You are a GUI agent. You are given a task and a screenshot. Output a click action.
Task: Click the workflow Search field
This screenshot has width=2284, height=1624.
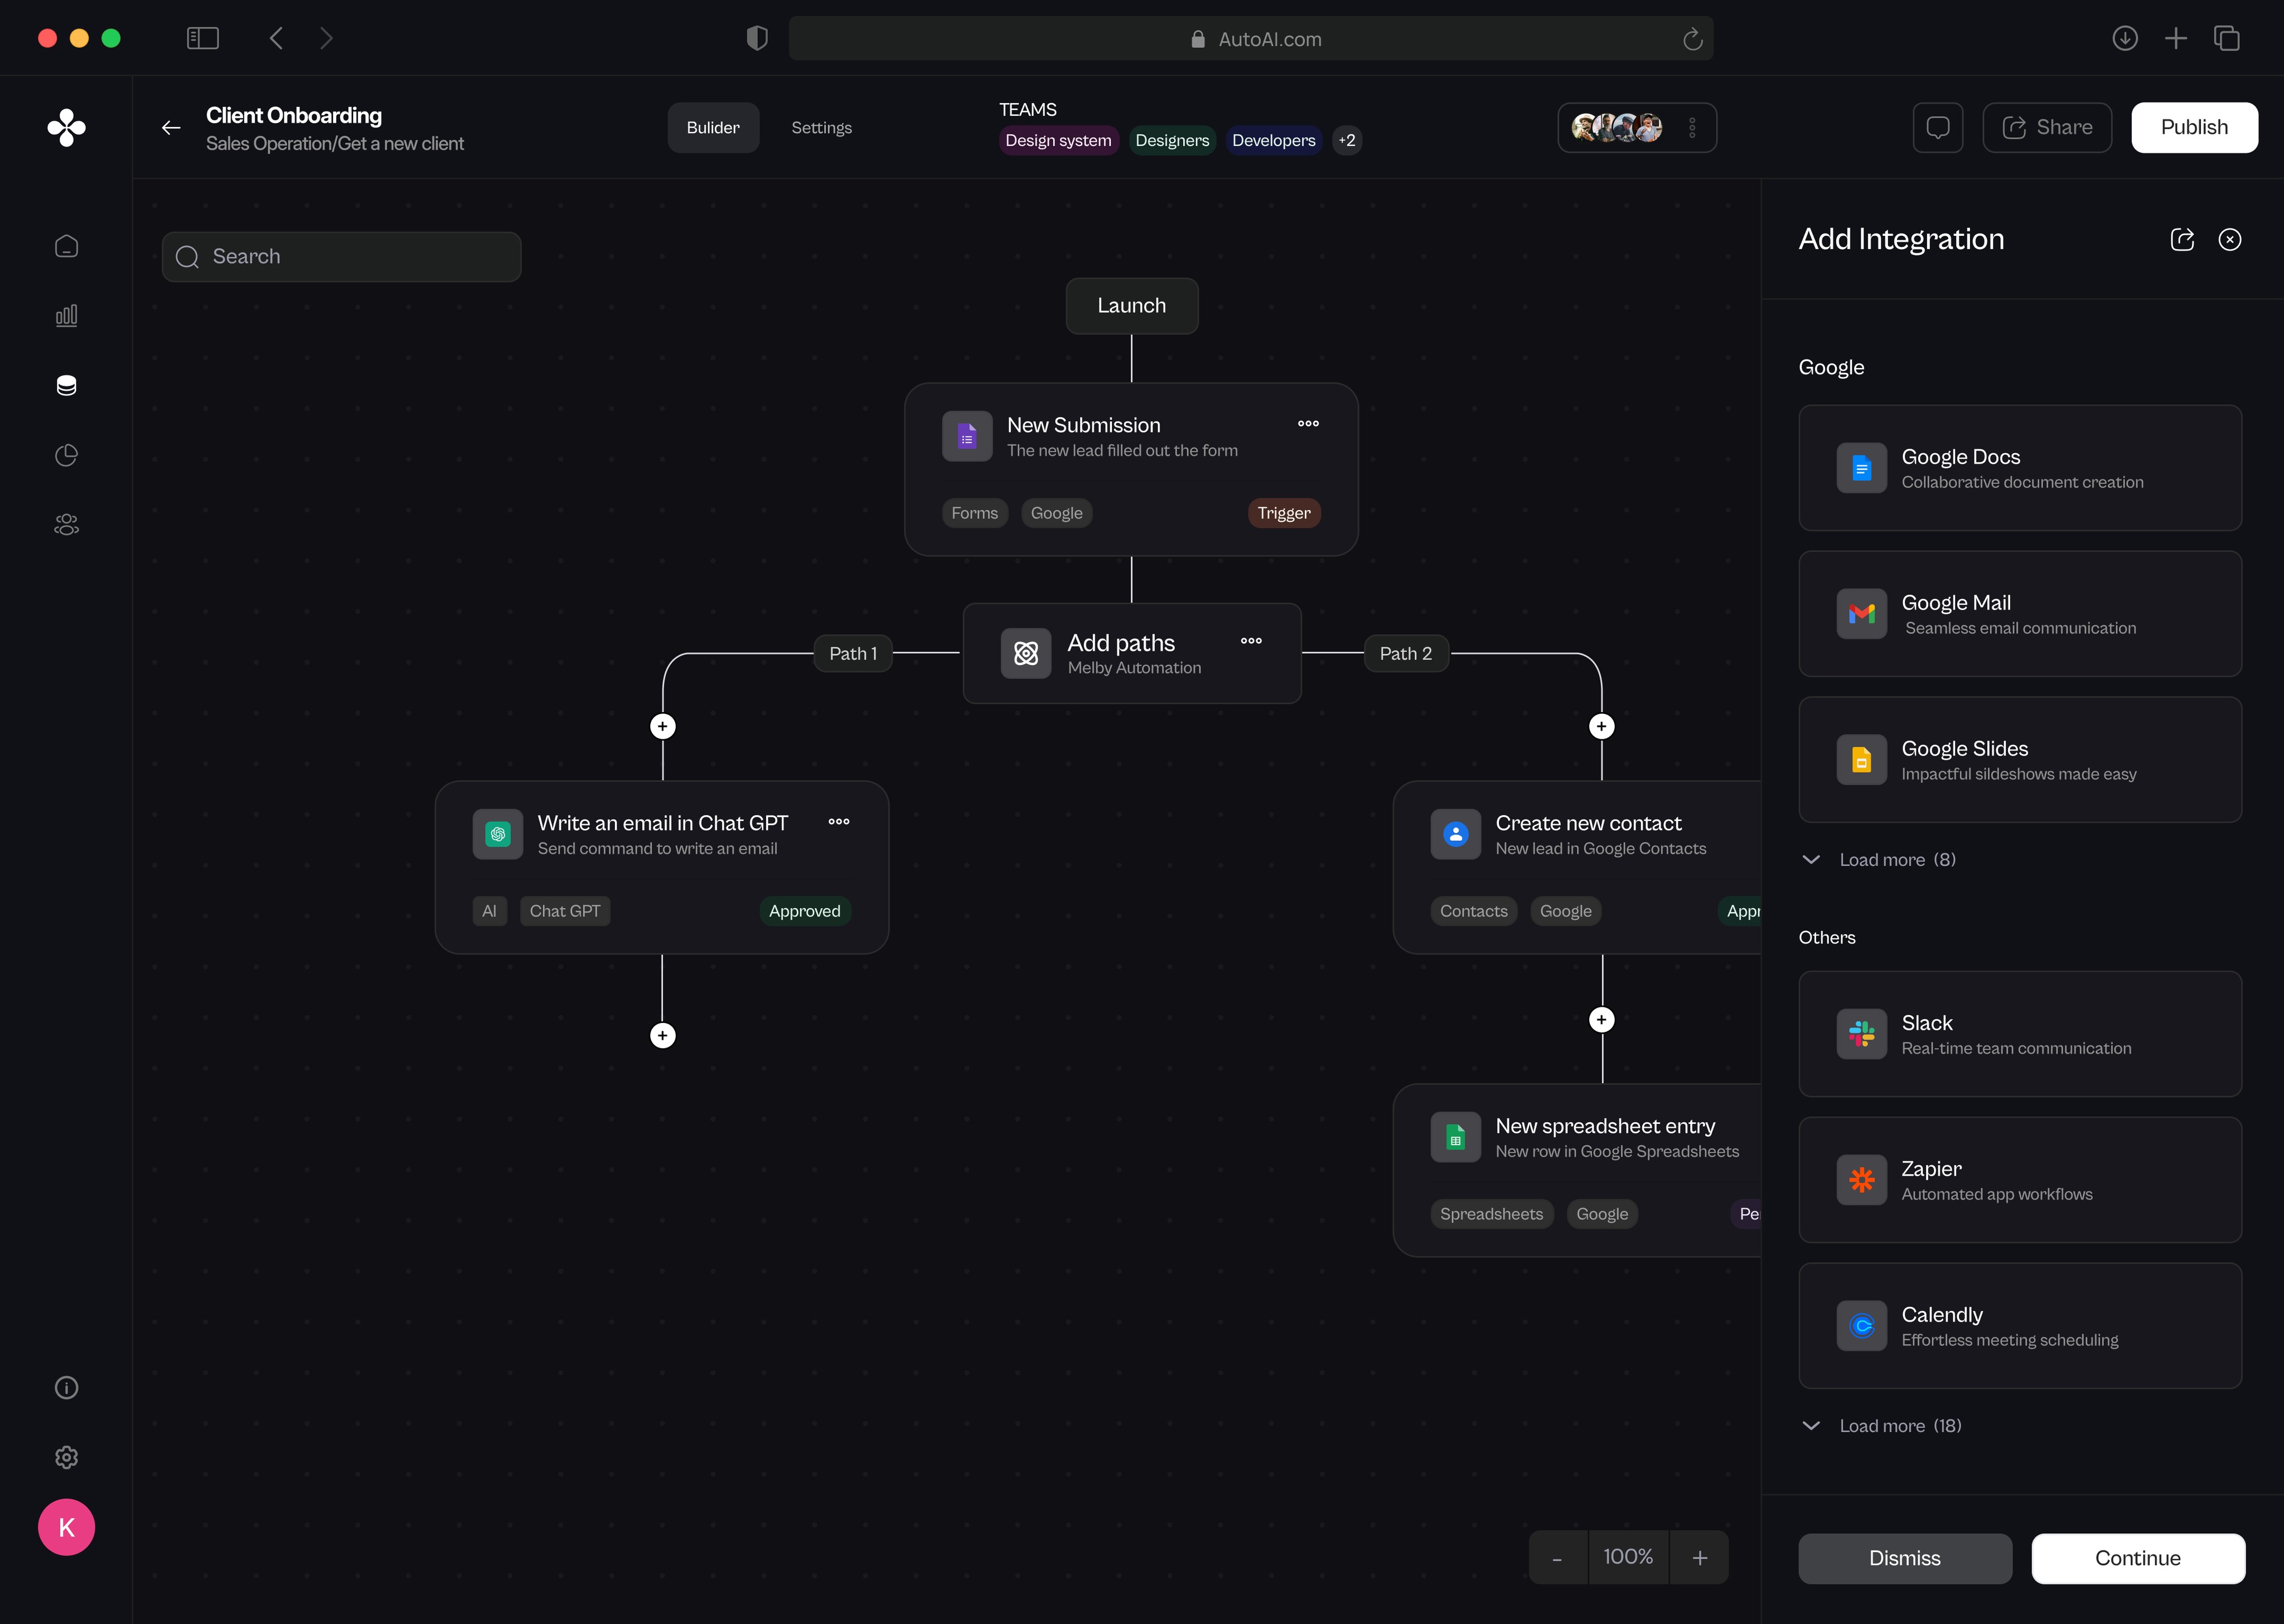click(x=342, y=256)
